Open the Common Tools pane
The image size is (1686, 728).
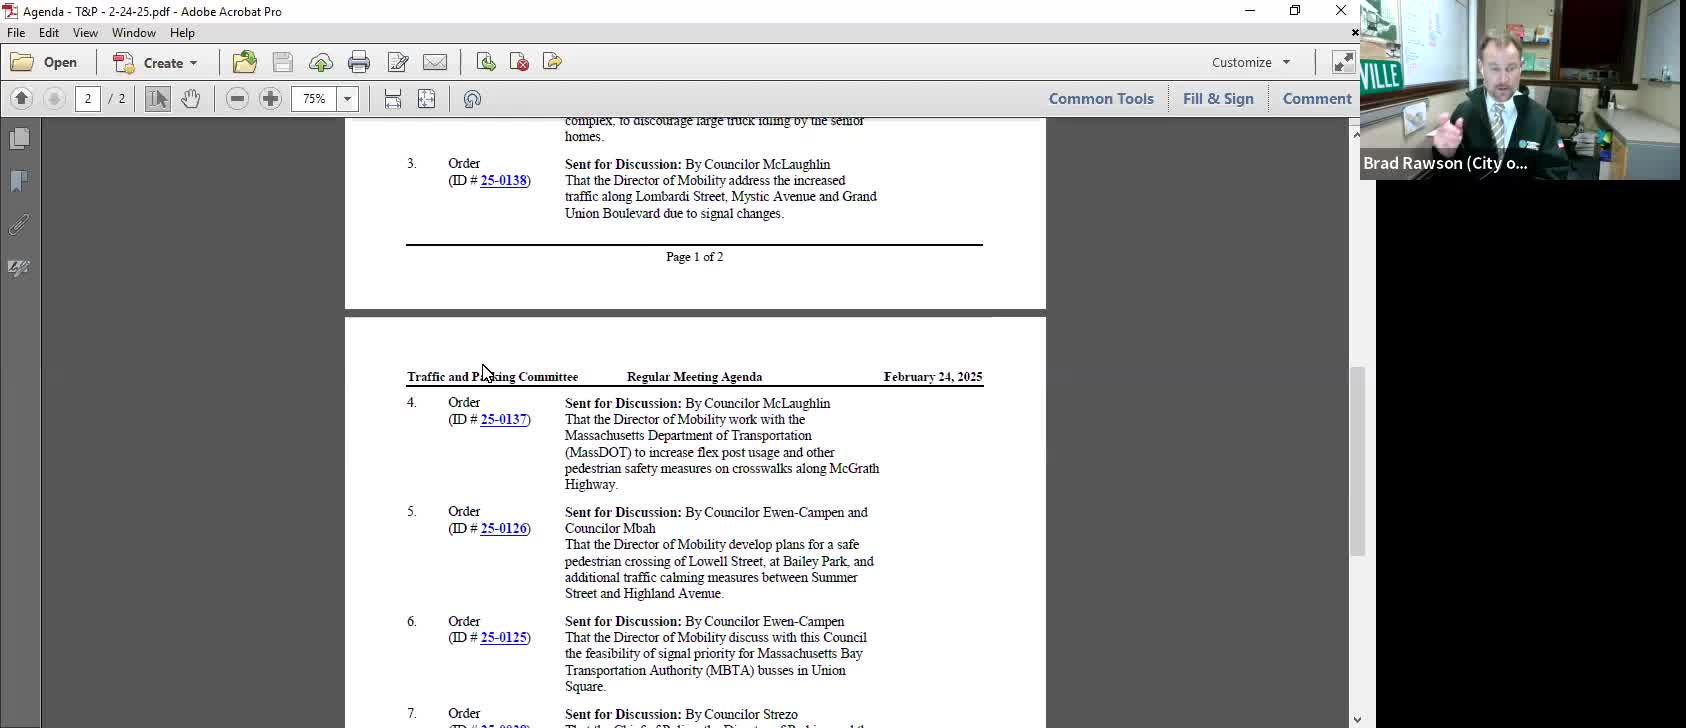click(x=1101, y=99)
